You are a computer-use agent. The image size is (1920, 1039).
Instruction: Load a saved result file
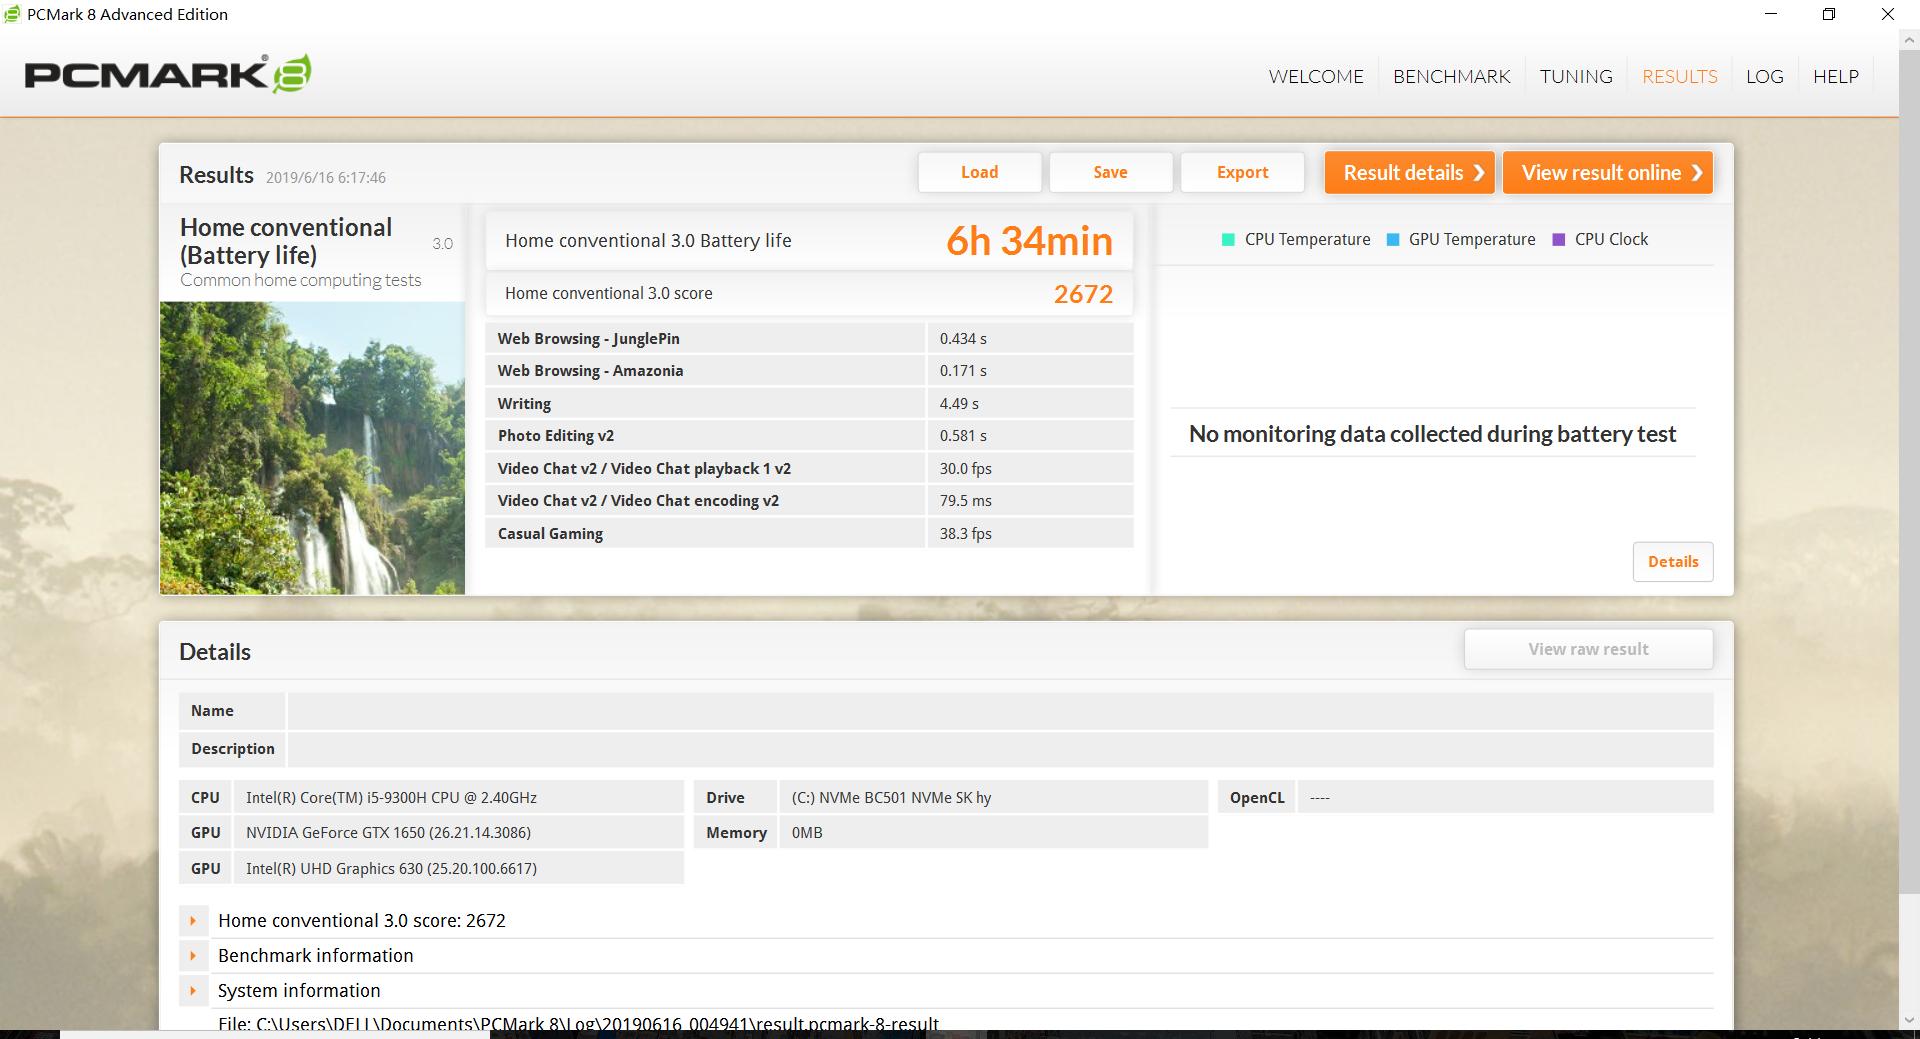980,172
